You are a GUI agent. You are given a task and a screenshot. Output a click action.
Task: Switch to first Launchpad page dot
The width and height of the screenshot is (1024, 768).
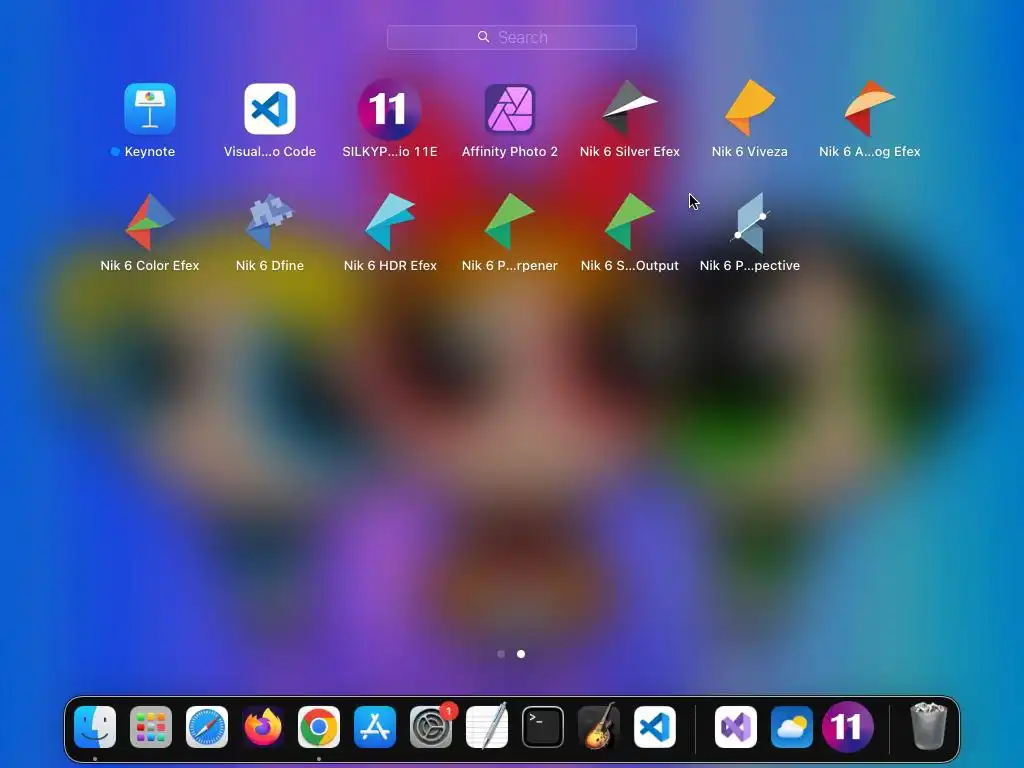[501, 654]
